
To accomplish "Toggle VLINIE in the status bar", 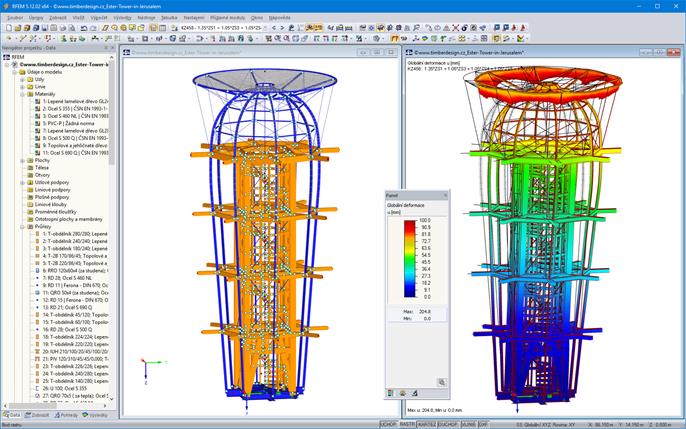I will [x=469, y=424].
